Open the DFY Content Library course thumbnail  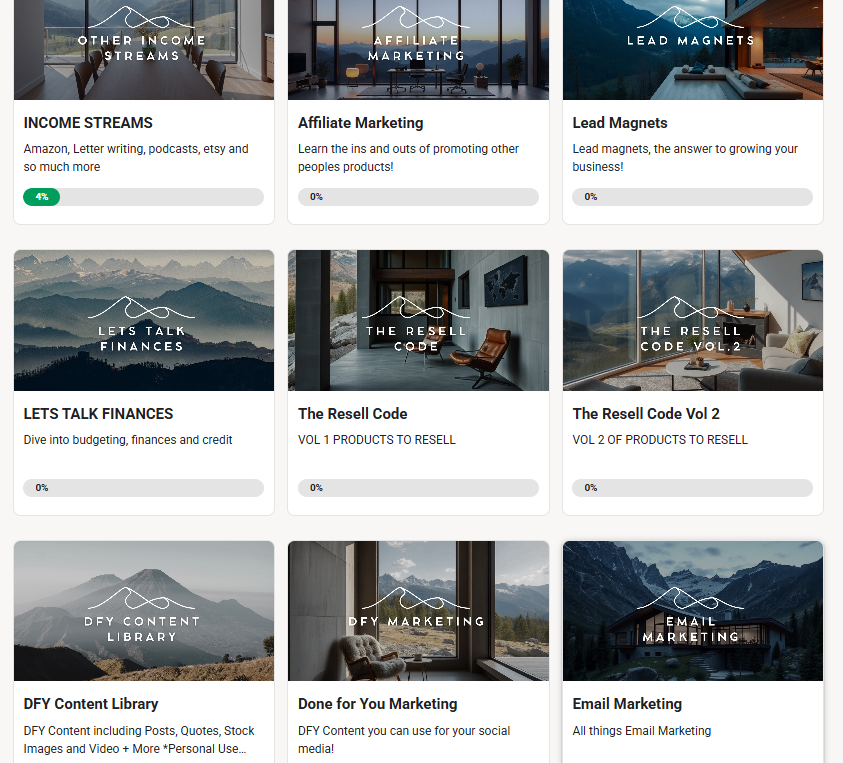(x=143, y=610)
